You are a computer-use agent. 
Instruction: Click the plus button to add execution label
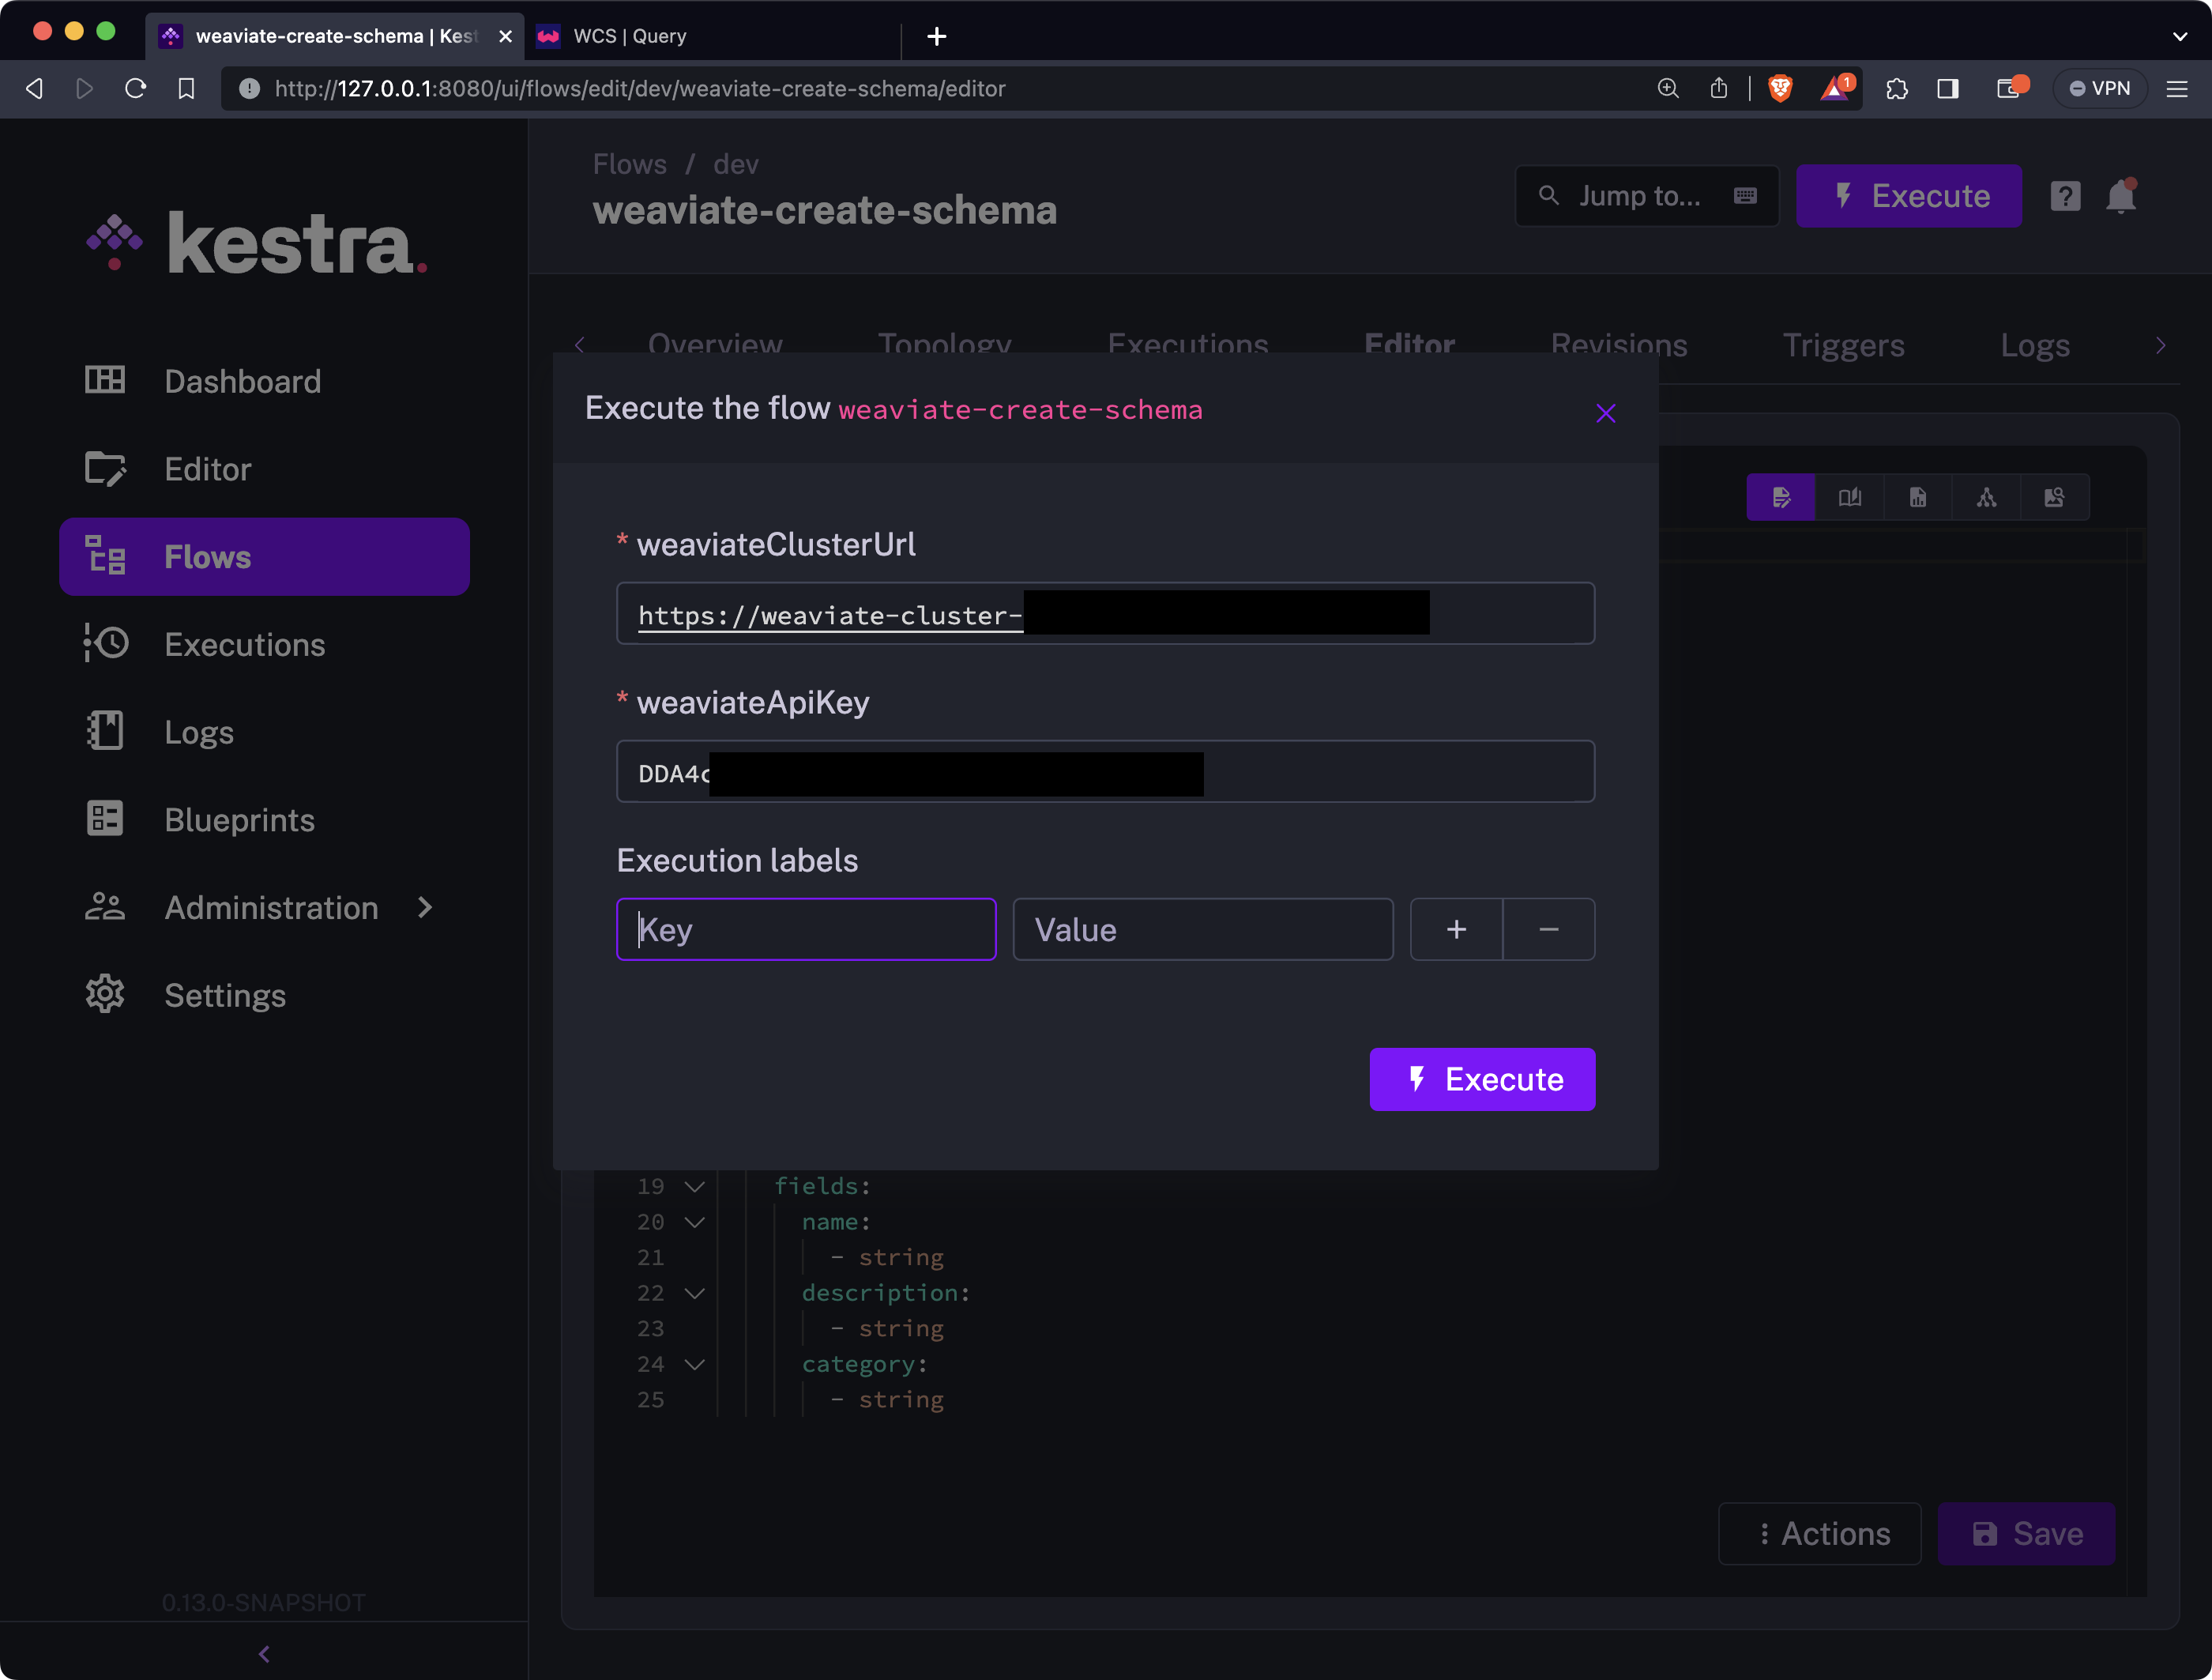tap(1456, 929)
